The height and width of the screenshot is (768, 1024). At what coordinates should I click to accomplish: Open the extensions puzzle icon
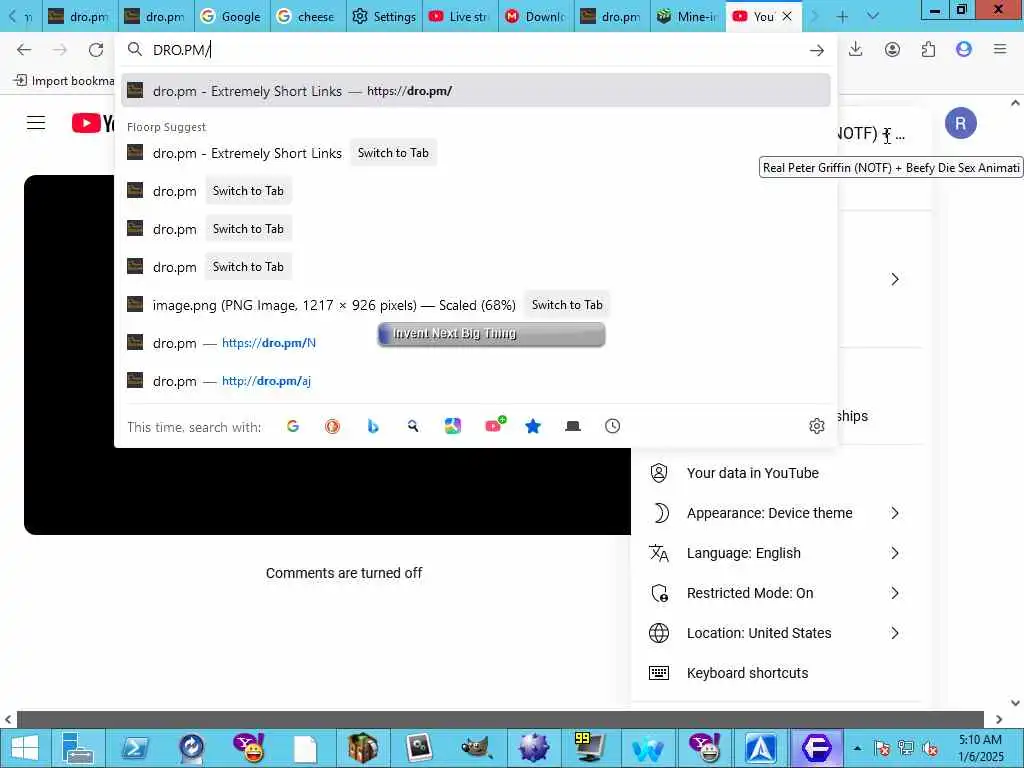pyautogui.click(x=928, y=50)
